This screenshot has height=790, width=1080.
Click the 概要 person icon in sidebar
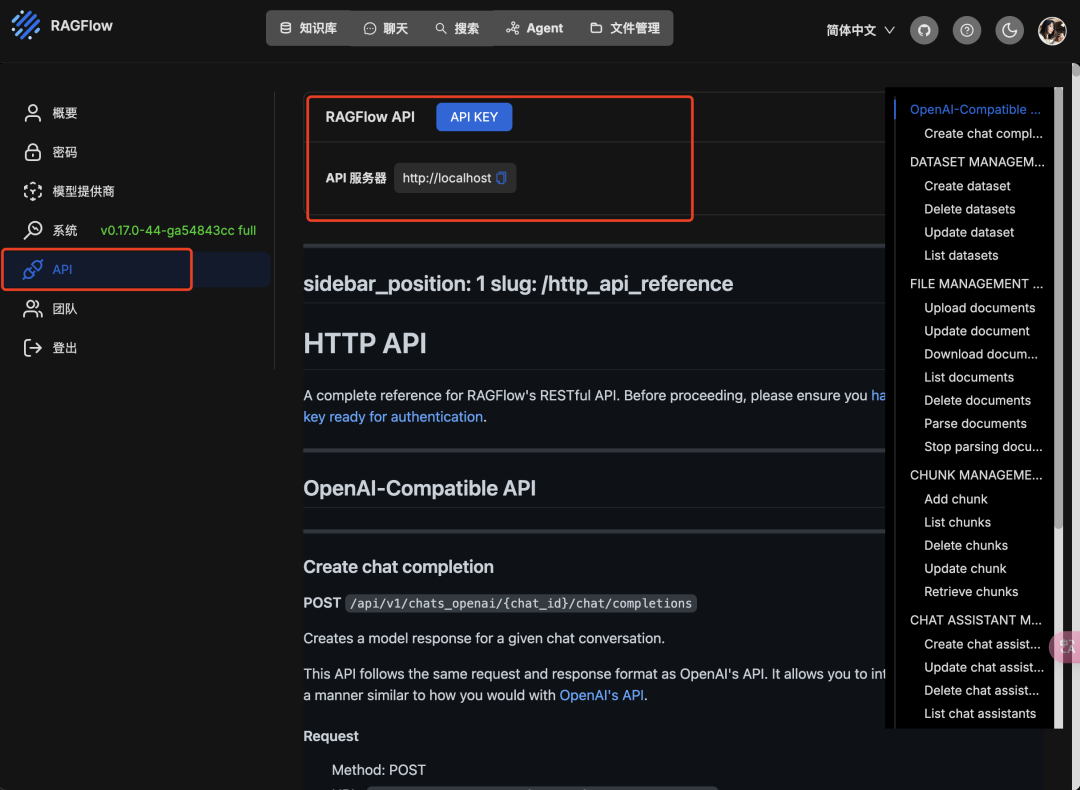pos(32,113)
